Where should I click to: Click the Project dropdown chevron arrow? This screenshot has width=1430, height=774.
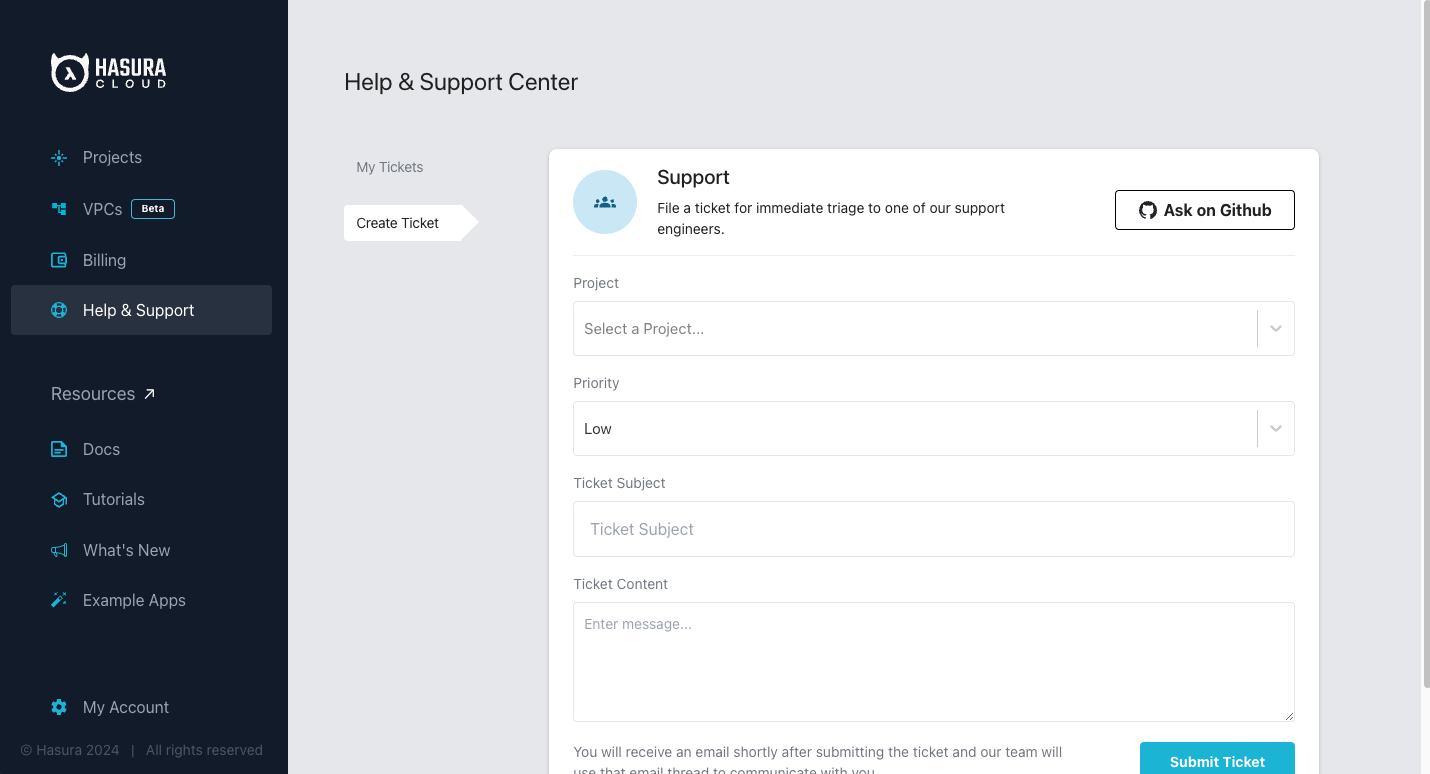[x=1275, y=328]
